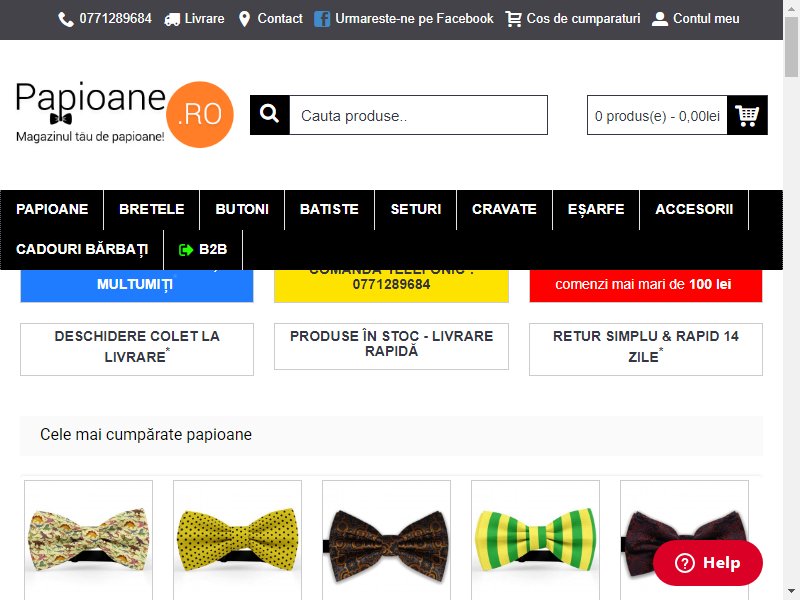Click the black shopping cart button
This screenshot has width=800, height=600.
747,115
